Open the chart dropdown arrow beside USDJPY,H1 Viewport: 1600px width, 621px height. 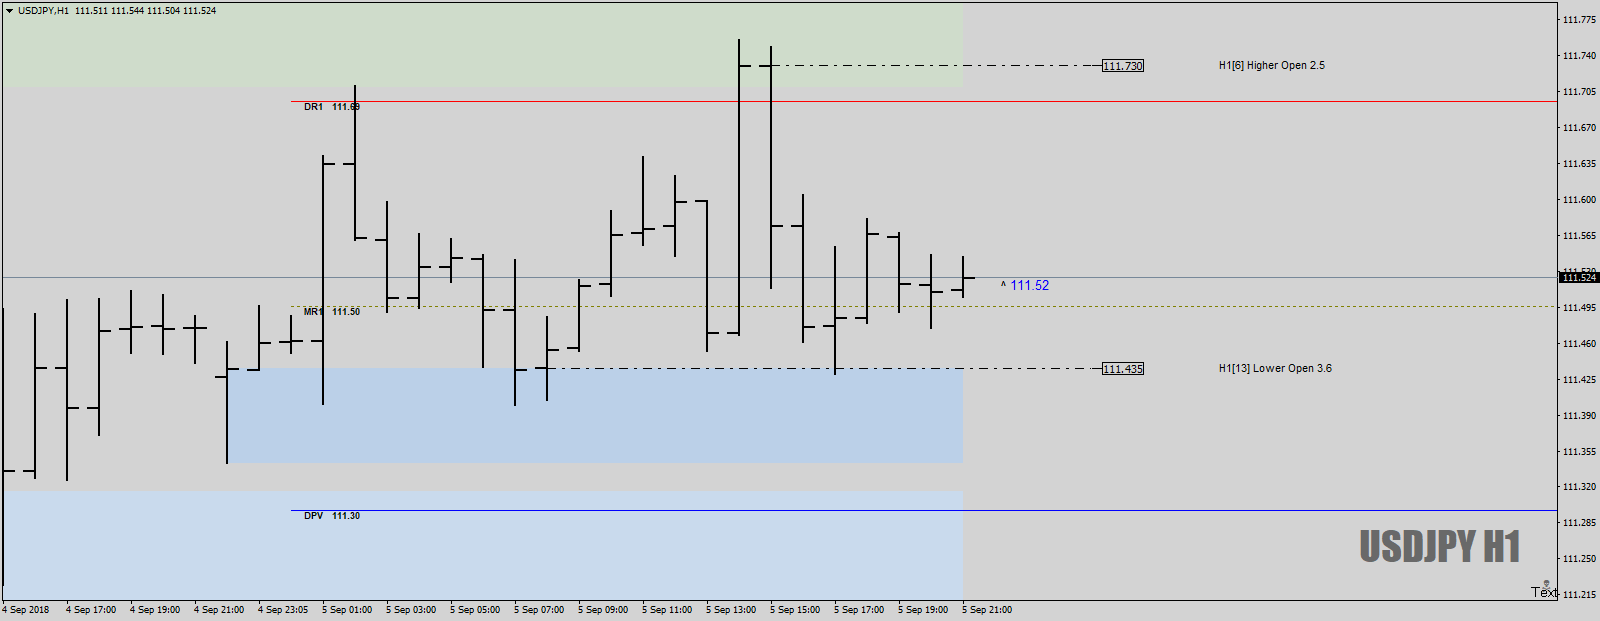(9, 11)
